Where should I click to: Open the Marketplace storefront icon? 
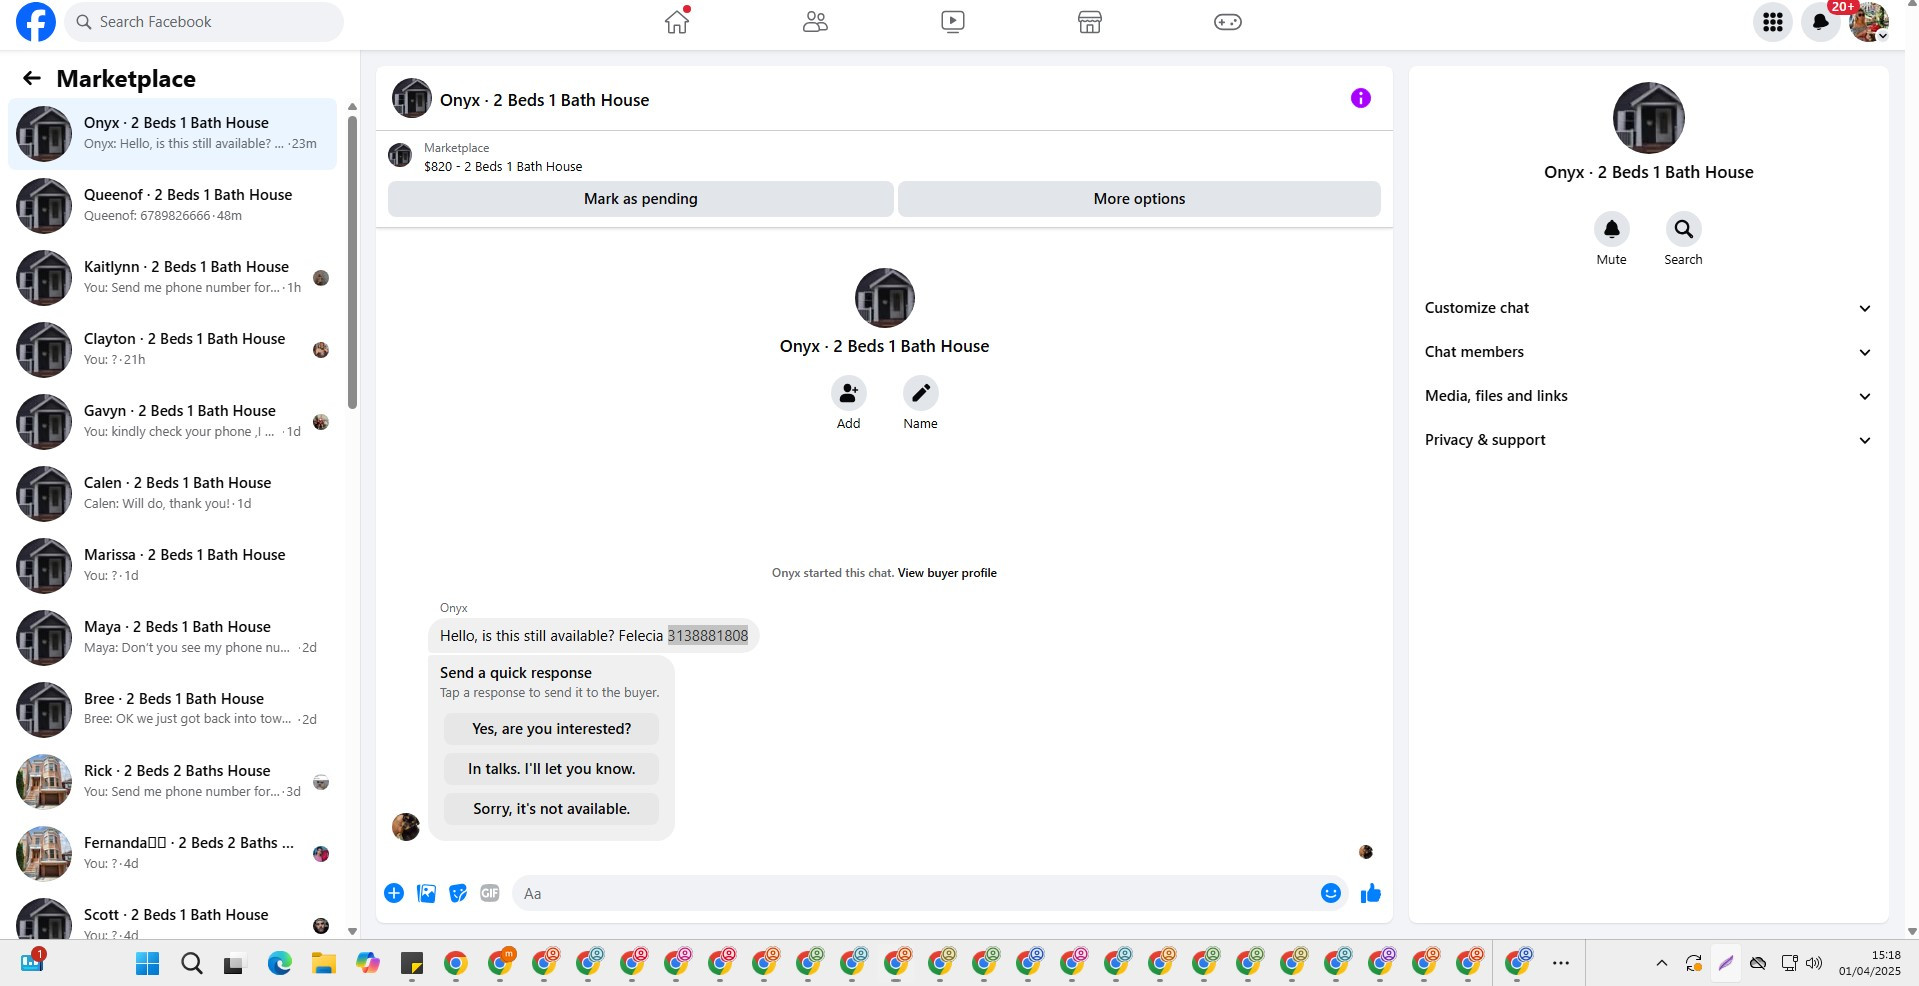pyautogui.click(x=1090, y=22)
